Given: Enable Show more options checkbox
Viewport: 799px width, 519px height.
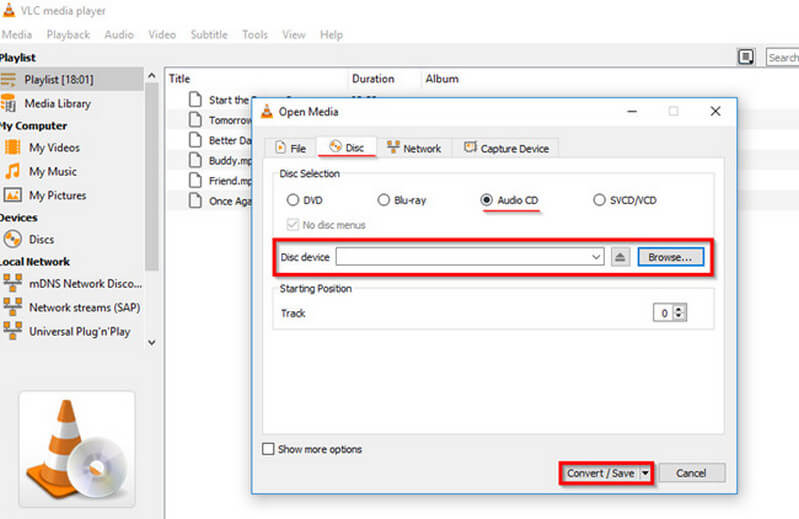Looking at the screenshot, I should (268, 449).
